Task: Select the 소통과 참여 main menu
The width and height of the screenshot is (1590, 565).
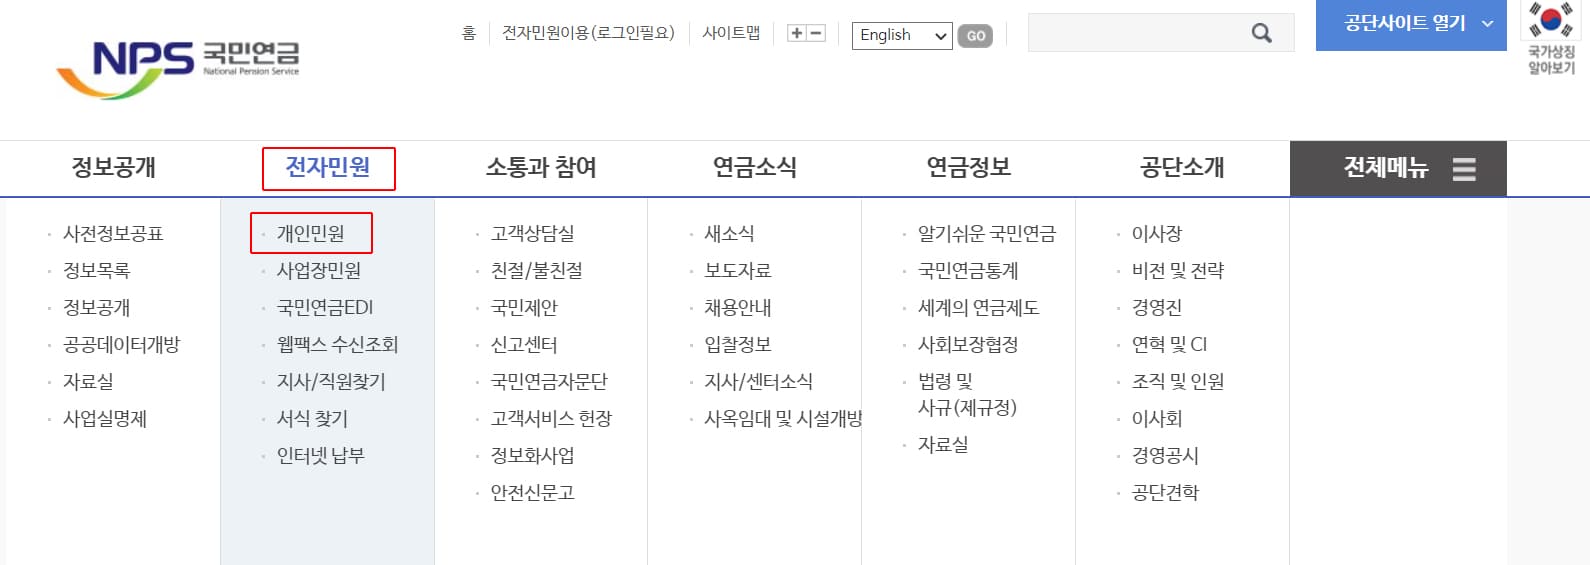Action: pyautogui.click(x=541, y=167)
